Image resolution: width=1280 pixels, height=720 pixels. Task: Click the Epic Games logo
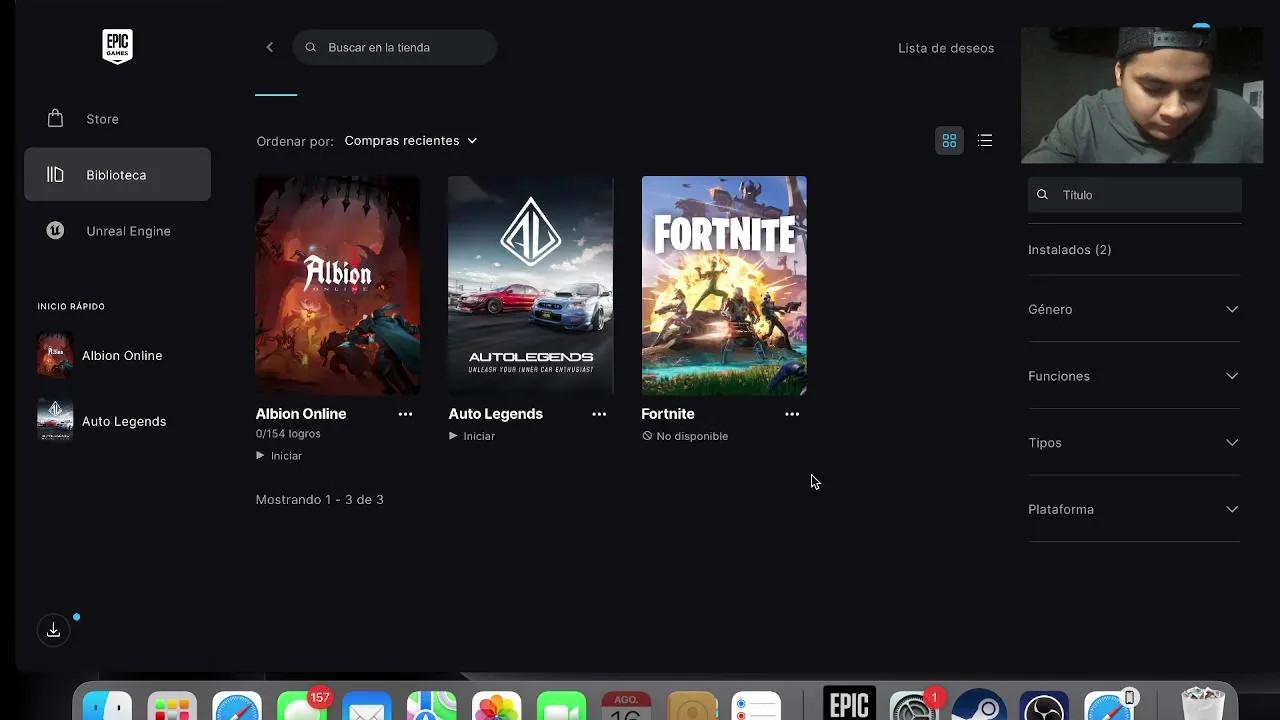[117, 46]
